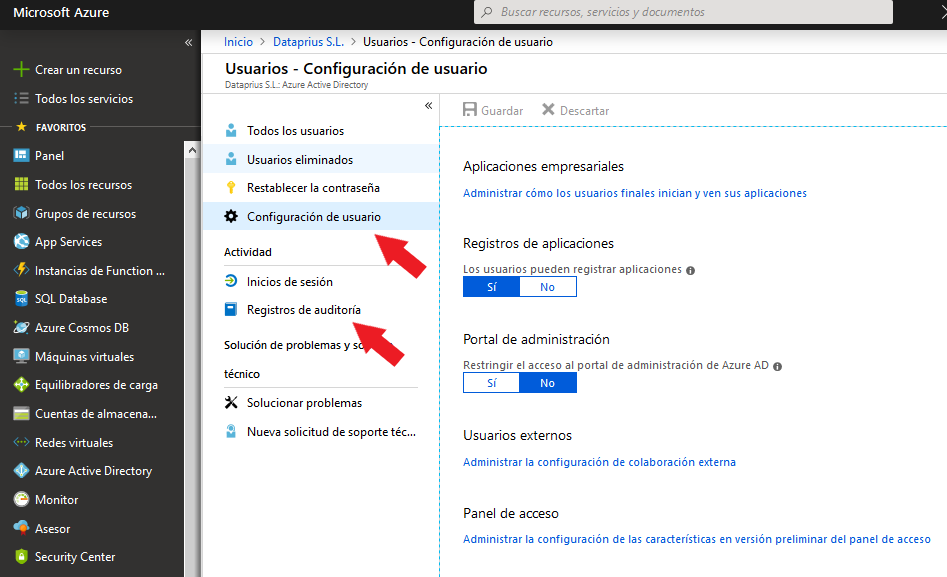Screen dimensions: 947x577
Task: Click the App Services globe icon
Action: click(21, 242)
